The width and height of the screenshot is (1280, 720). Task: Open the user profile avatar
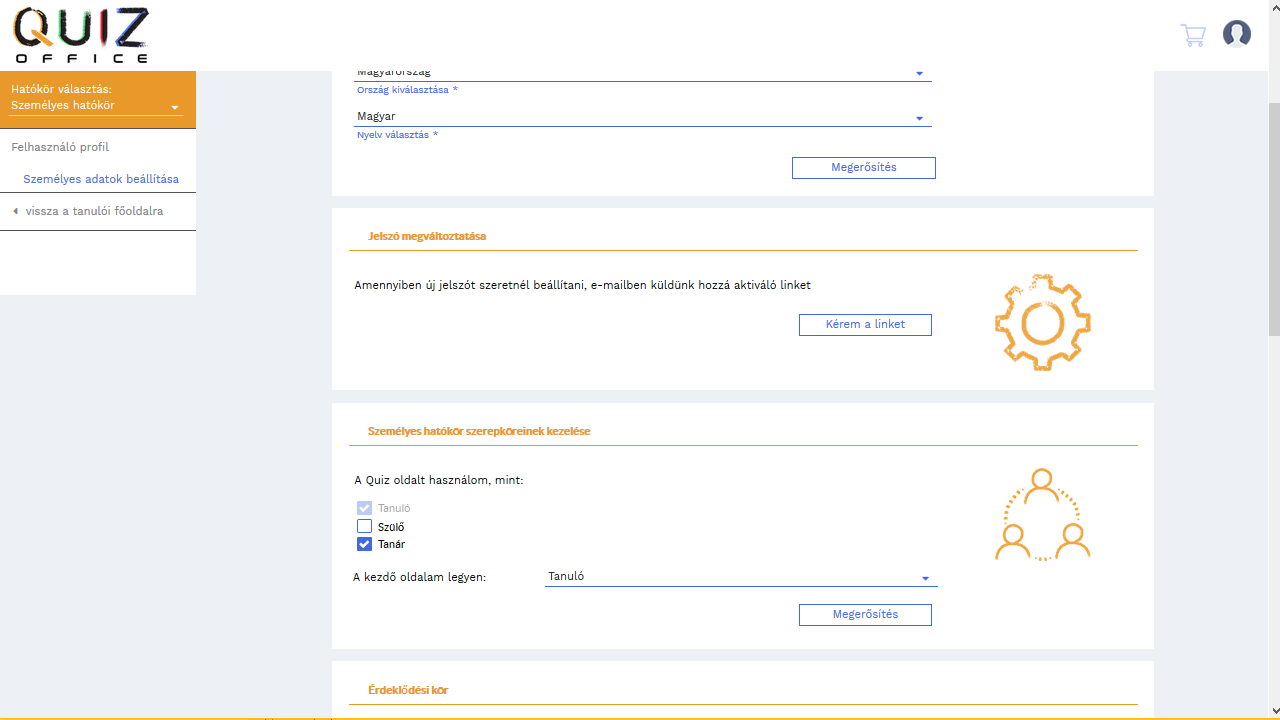point(1237,34)
